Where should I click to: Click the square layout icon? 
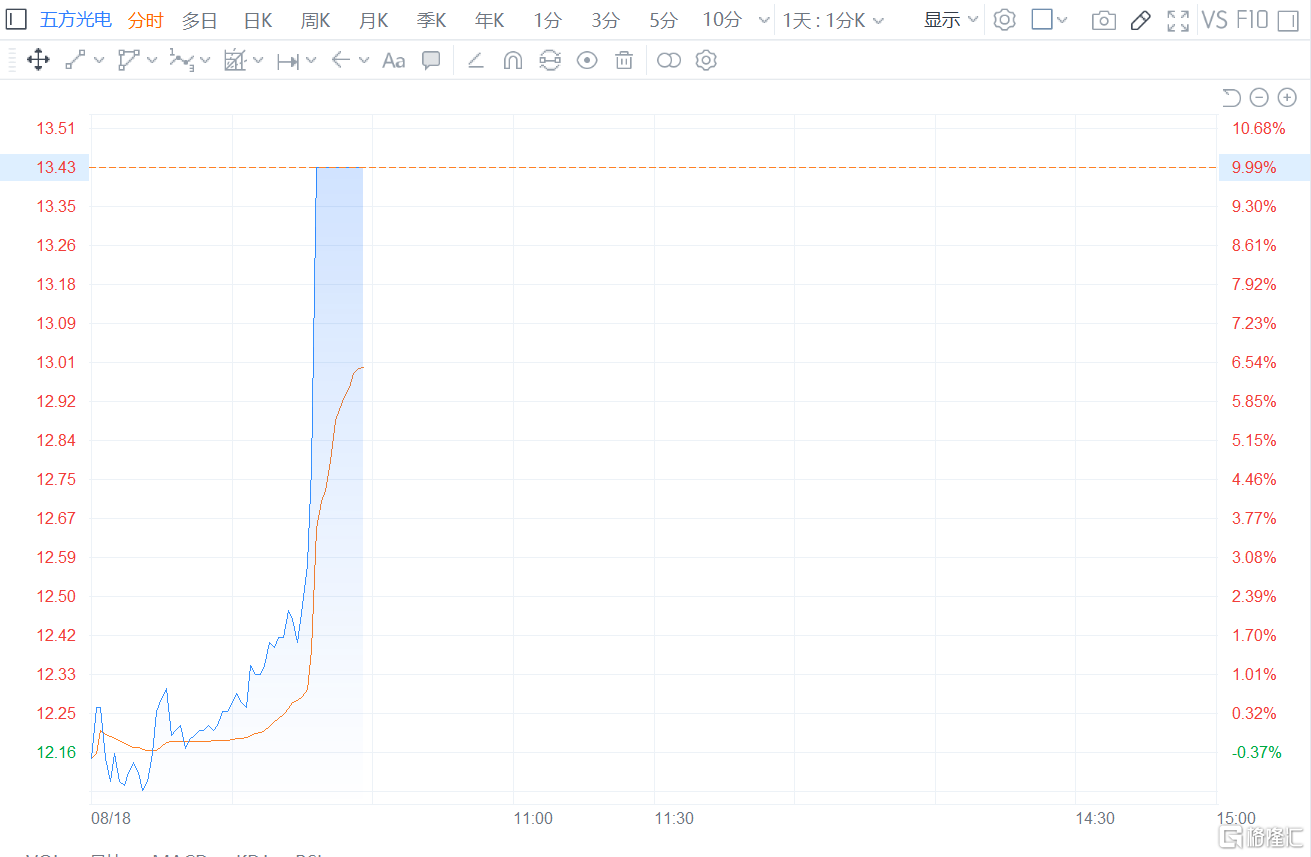pyautogui.click(x=1042, y=20)
